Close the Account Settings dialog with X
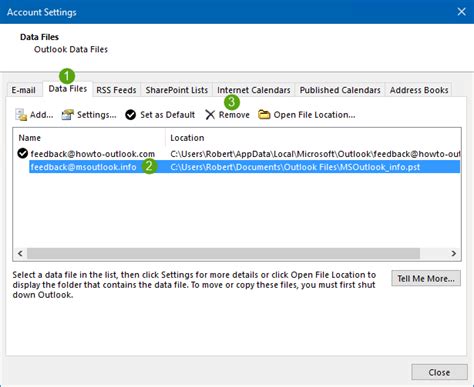Viewport: 474px width, 387px height. [x=462, y=12]
